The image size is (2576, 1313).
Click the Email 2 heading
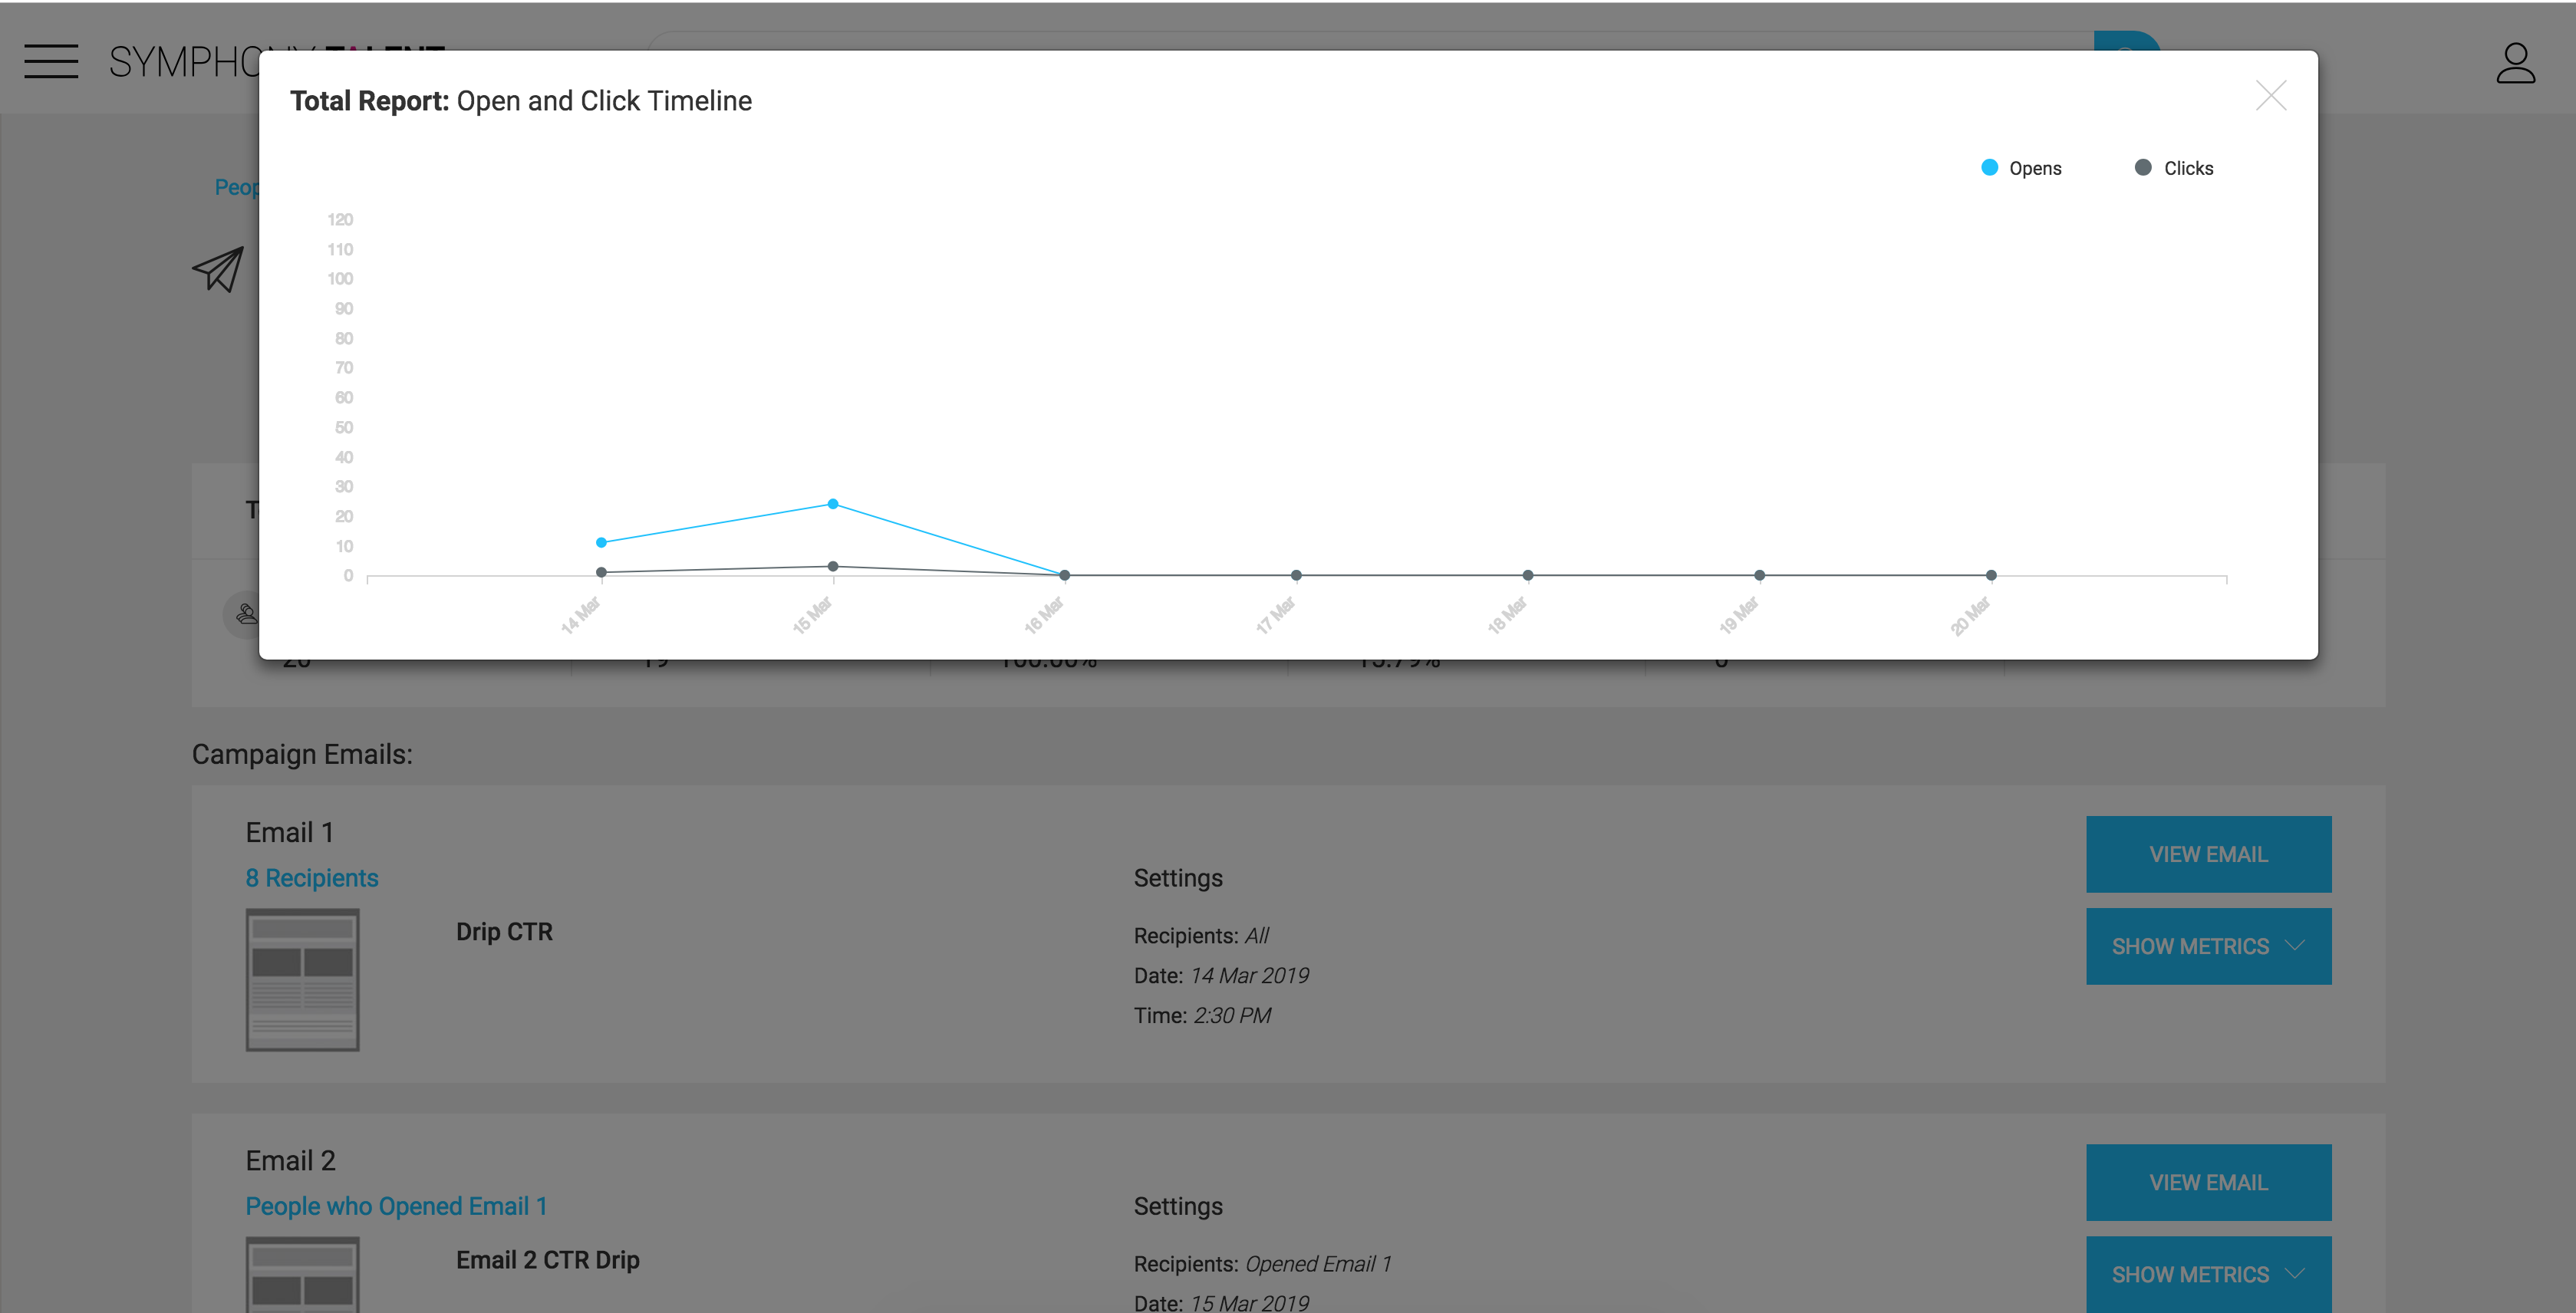[x=291, y=1160]
